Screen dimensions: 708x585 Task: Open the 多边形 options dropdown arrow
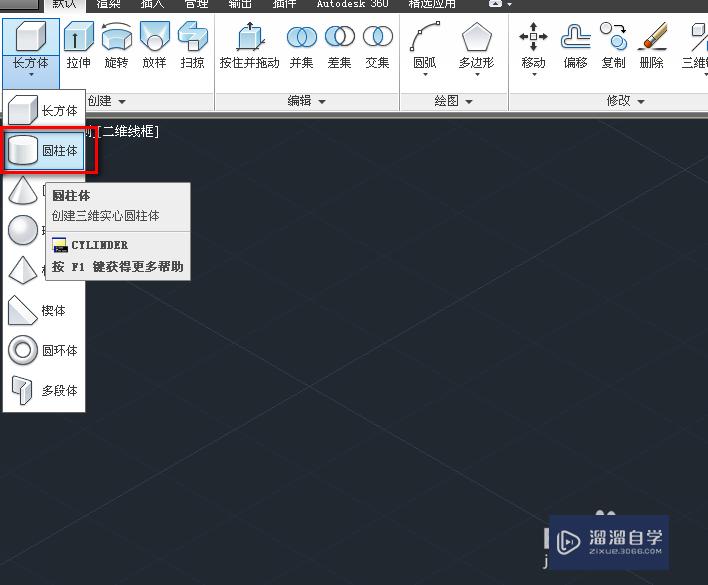coord(477,74)
